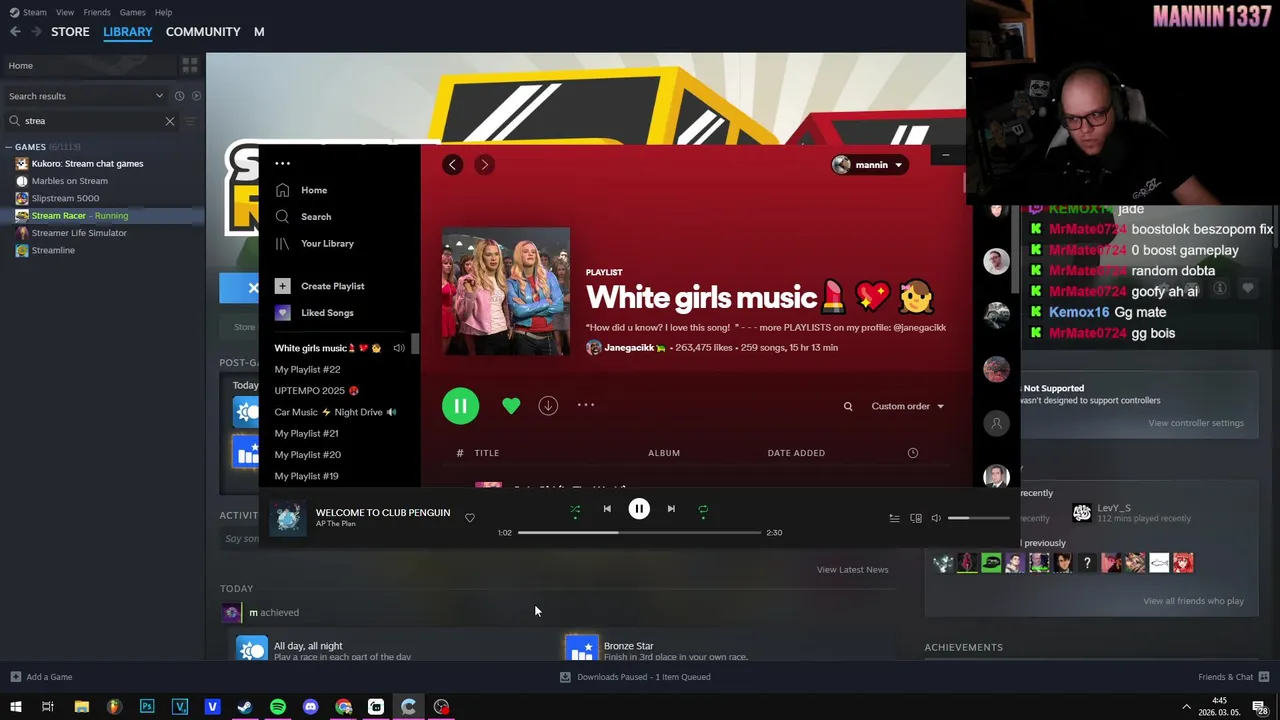Like the song WELCOME TO CLUB PENGUIN
Image resolution: width=1280 pixels, height=720 pixels.
pos(470,518)
